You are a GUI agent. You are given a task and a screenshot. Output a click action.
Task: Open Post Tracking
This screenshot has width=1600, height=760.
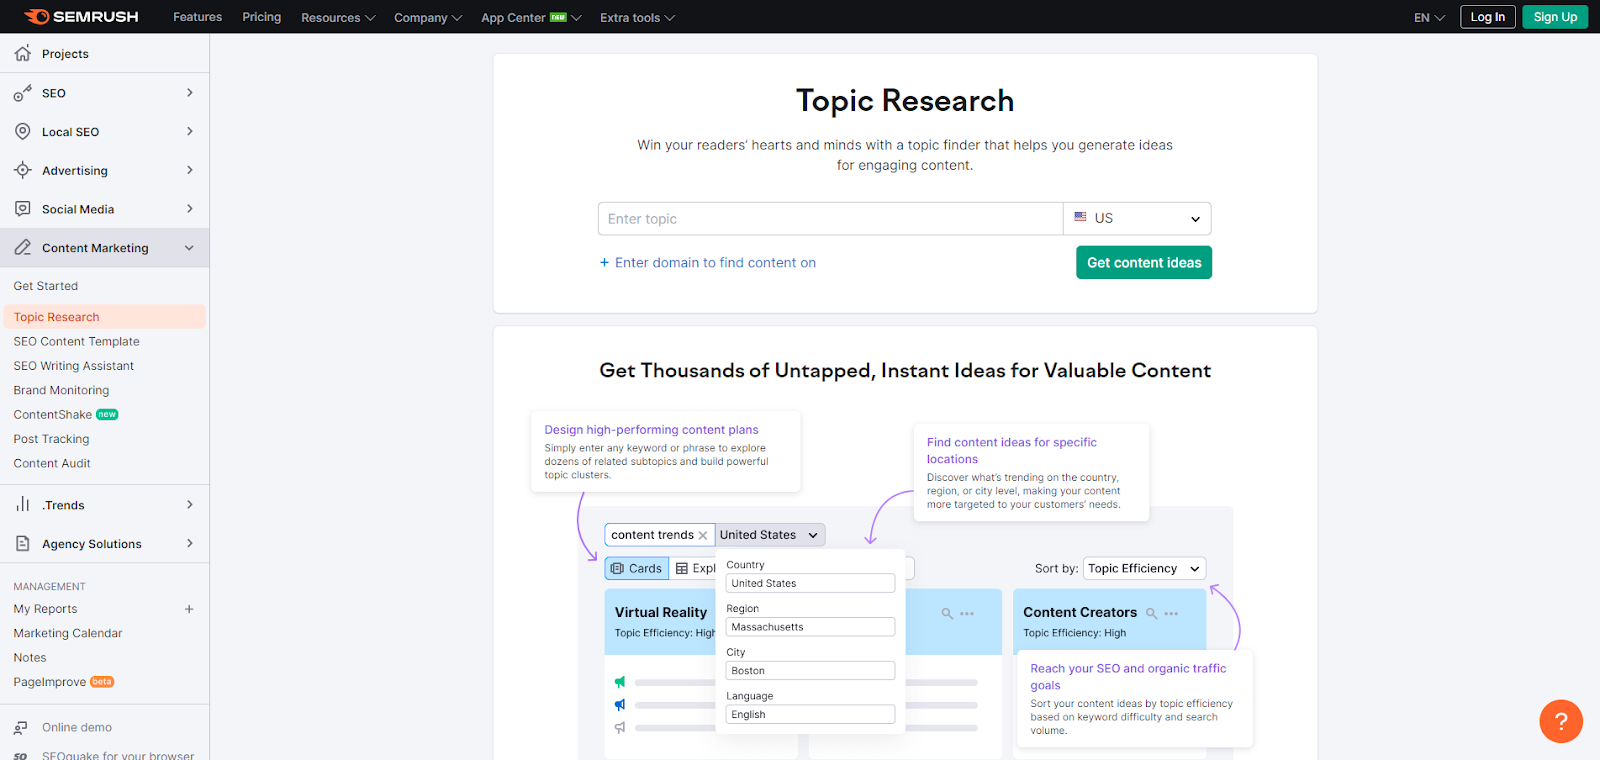coord(52,439)
